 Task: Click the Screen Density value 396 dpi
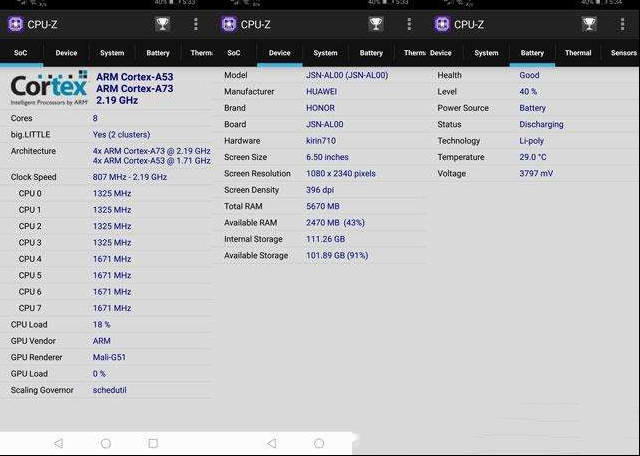[320, 190]
